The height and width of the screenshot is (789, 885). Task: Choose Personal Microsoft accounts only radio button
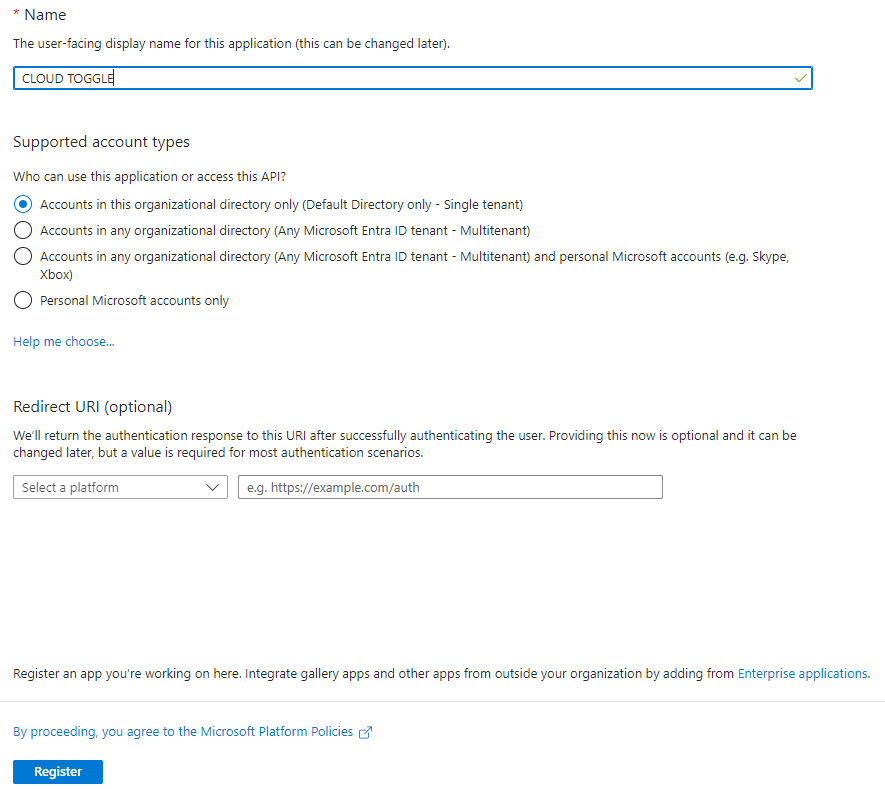click(x=22, y=300)
